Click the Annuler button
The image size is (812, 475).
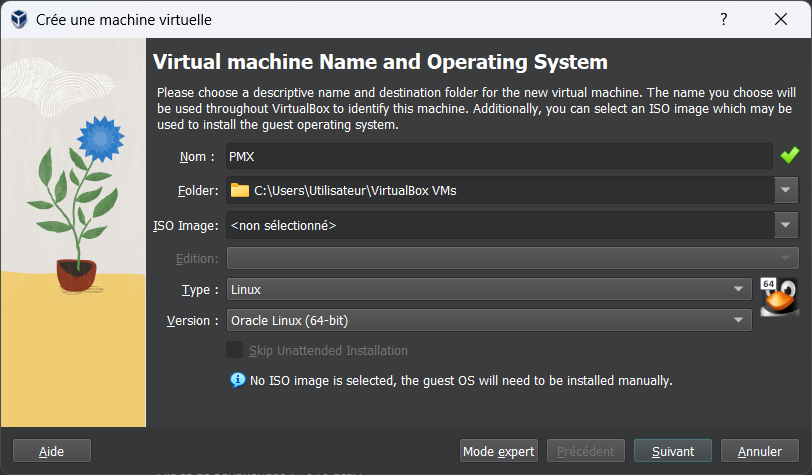pos(760,451)
